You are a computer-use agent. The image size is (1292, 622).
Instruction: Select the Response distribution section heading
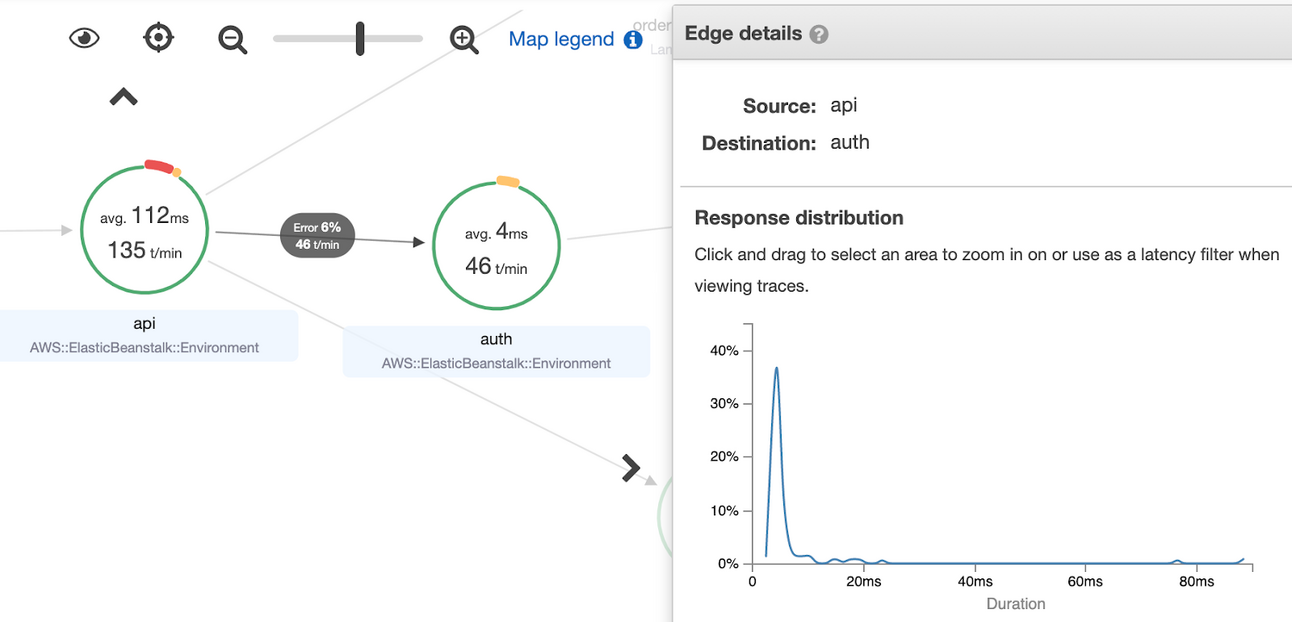799,217
